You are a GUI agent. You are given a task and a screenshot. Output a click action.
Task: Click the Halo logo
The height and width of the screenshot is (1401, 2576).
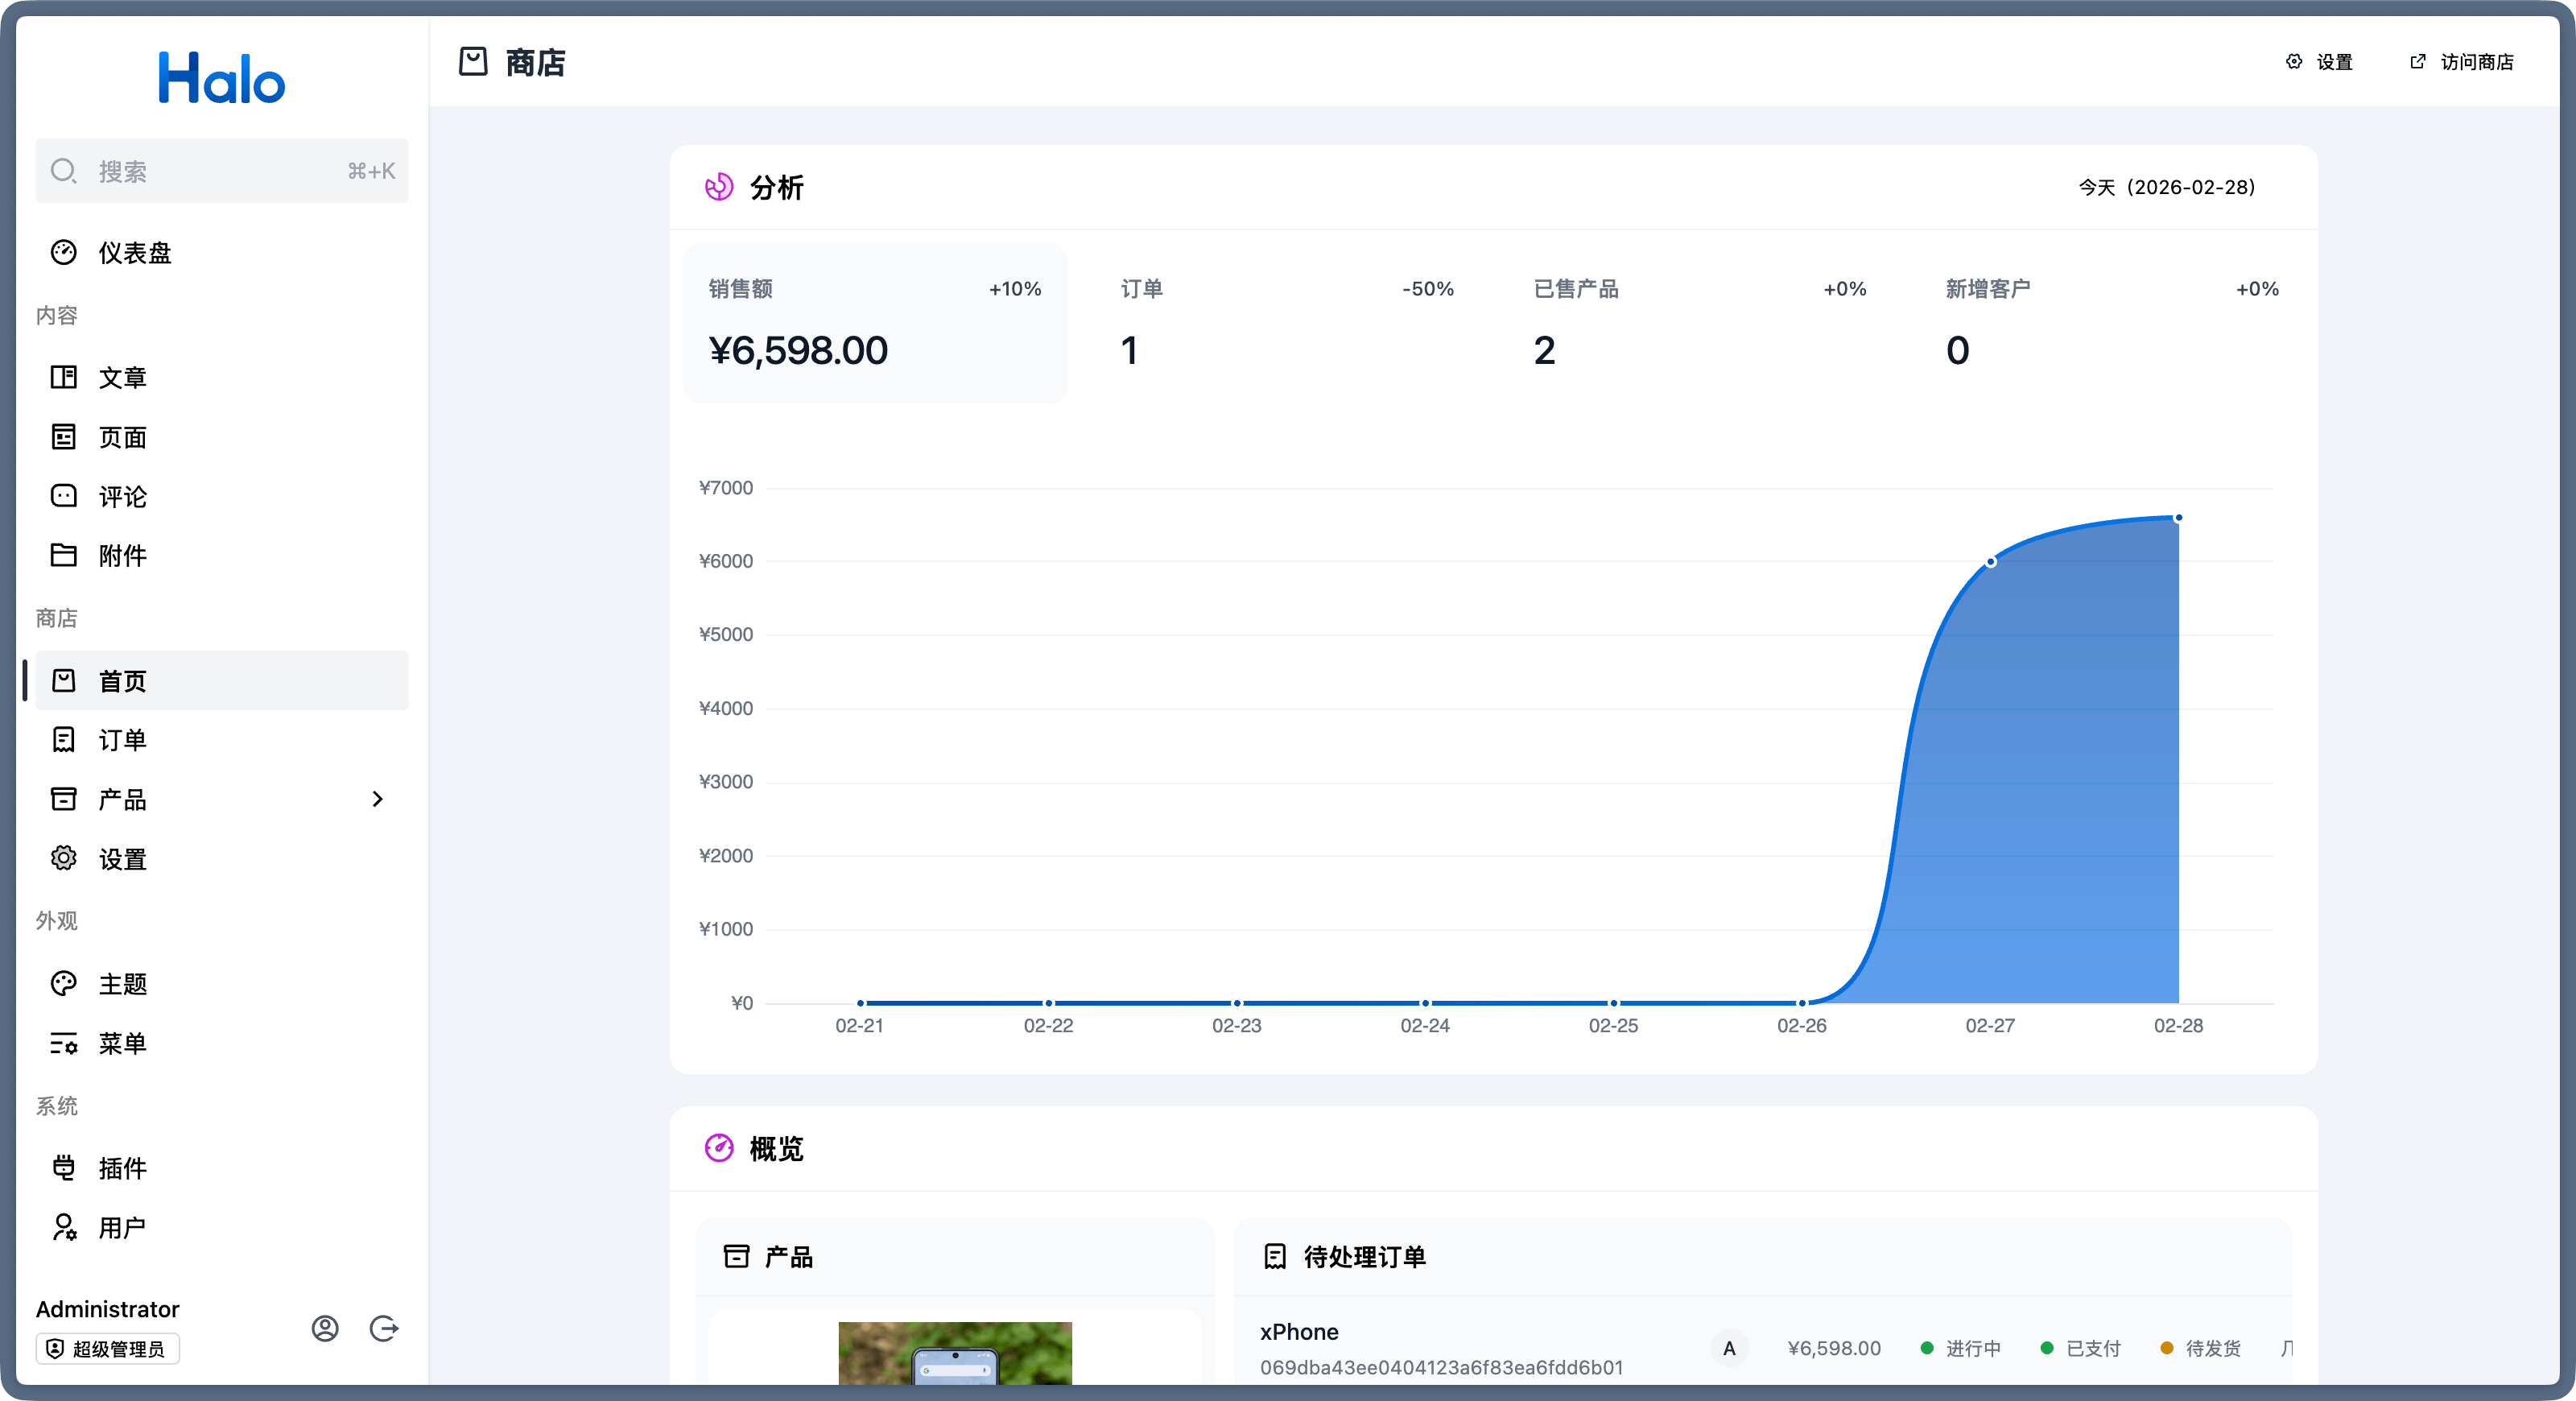[x=221, y=78]
